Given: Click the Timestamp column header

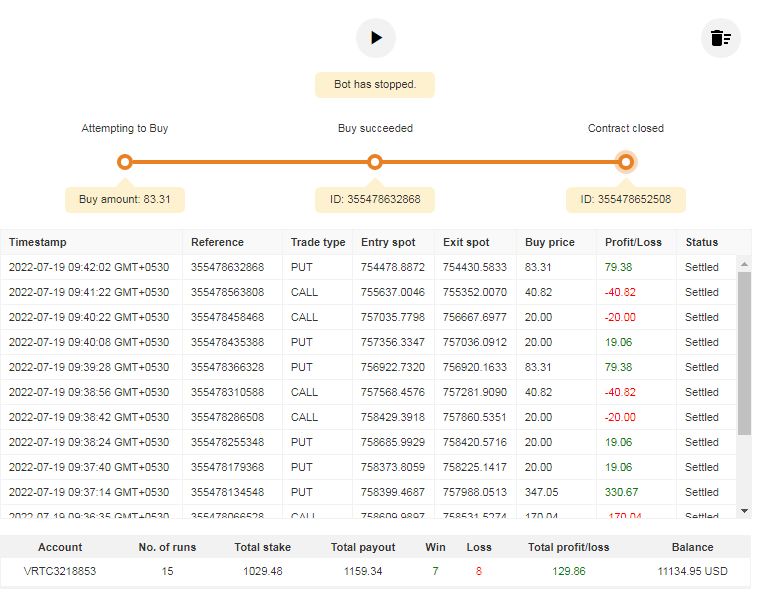Looking at the screenshot, I should (x=38, y=242).
